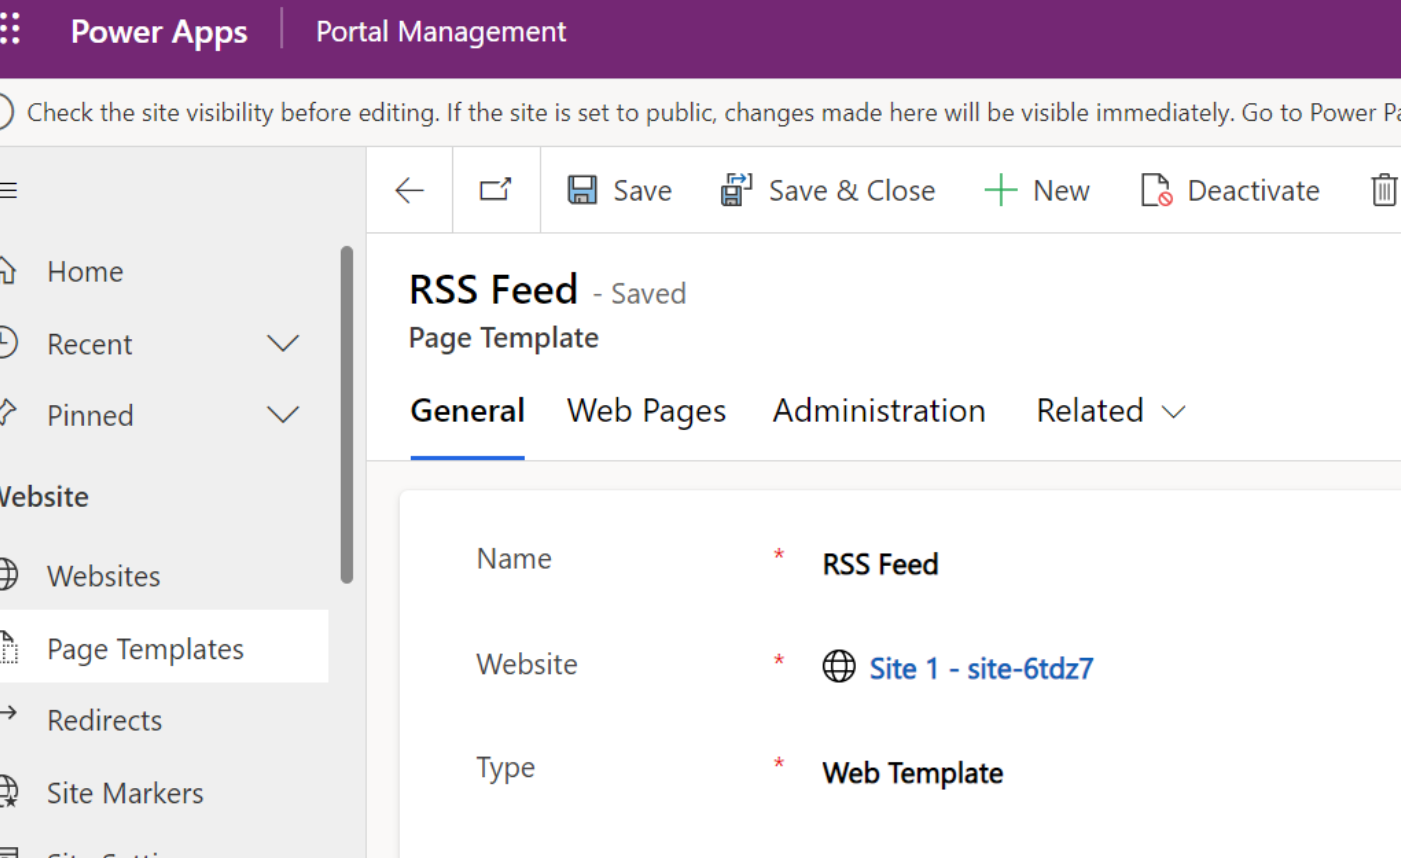Click the Page Template subtitle text
This screenshot has width=1401, height=858.
coord(503,338)
